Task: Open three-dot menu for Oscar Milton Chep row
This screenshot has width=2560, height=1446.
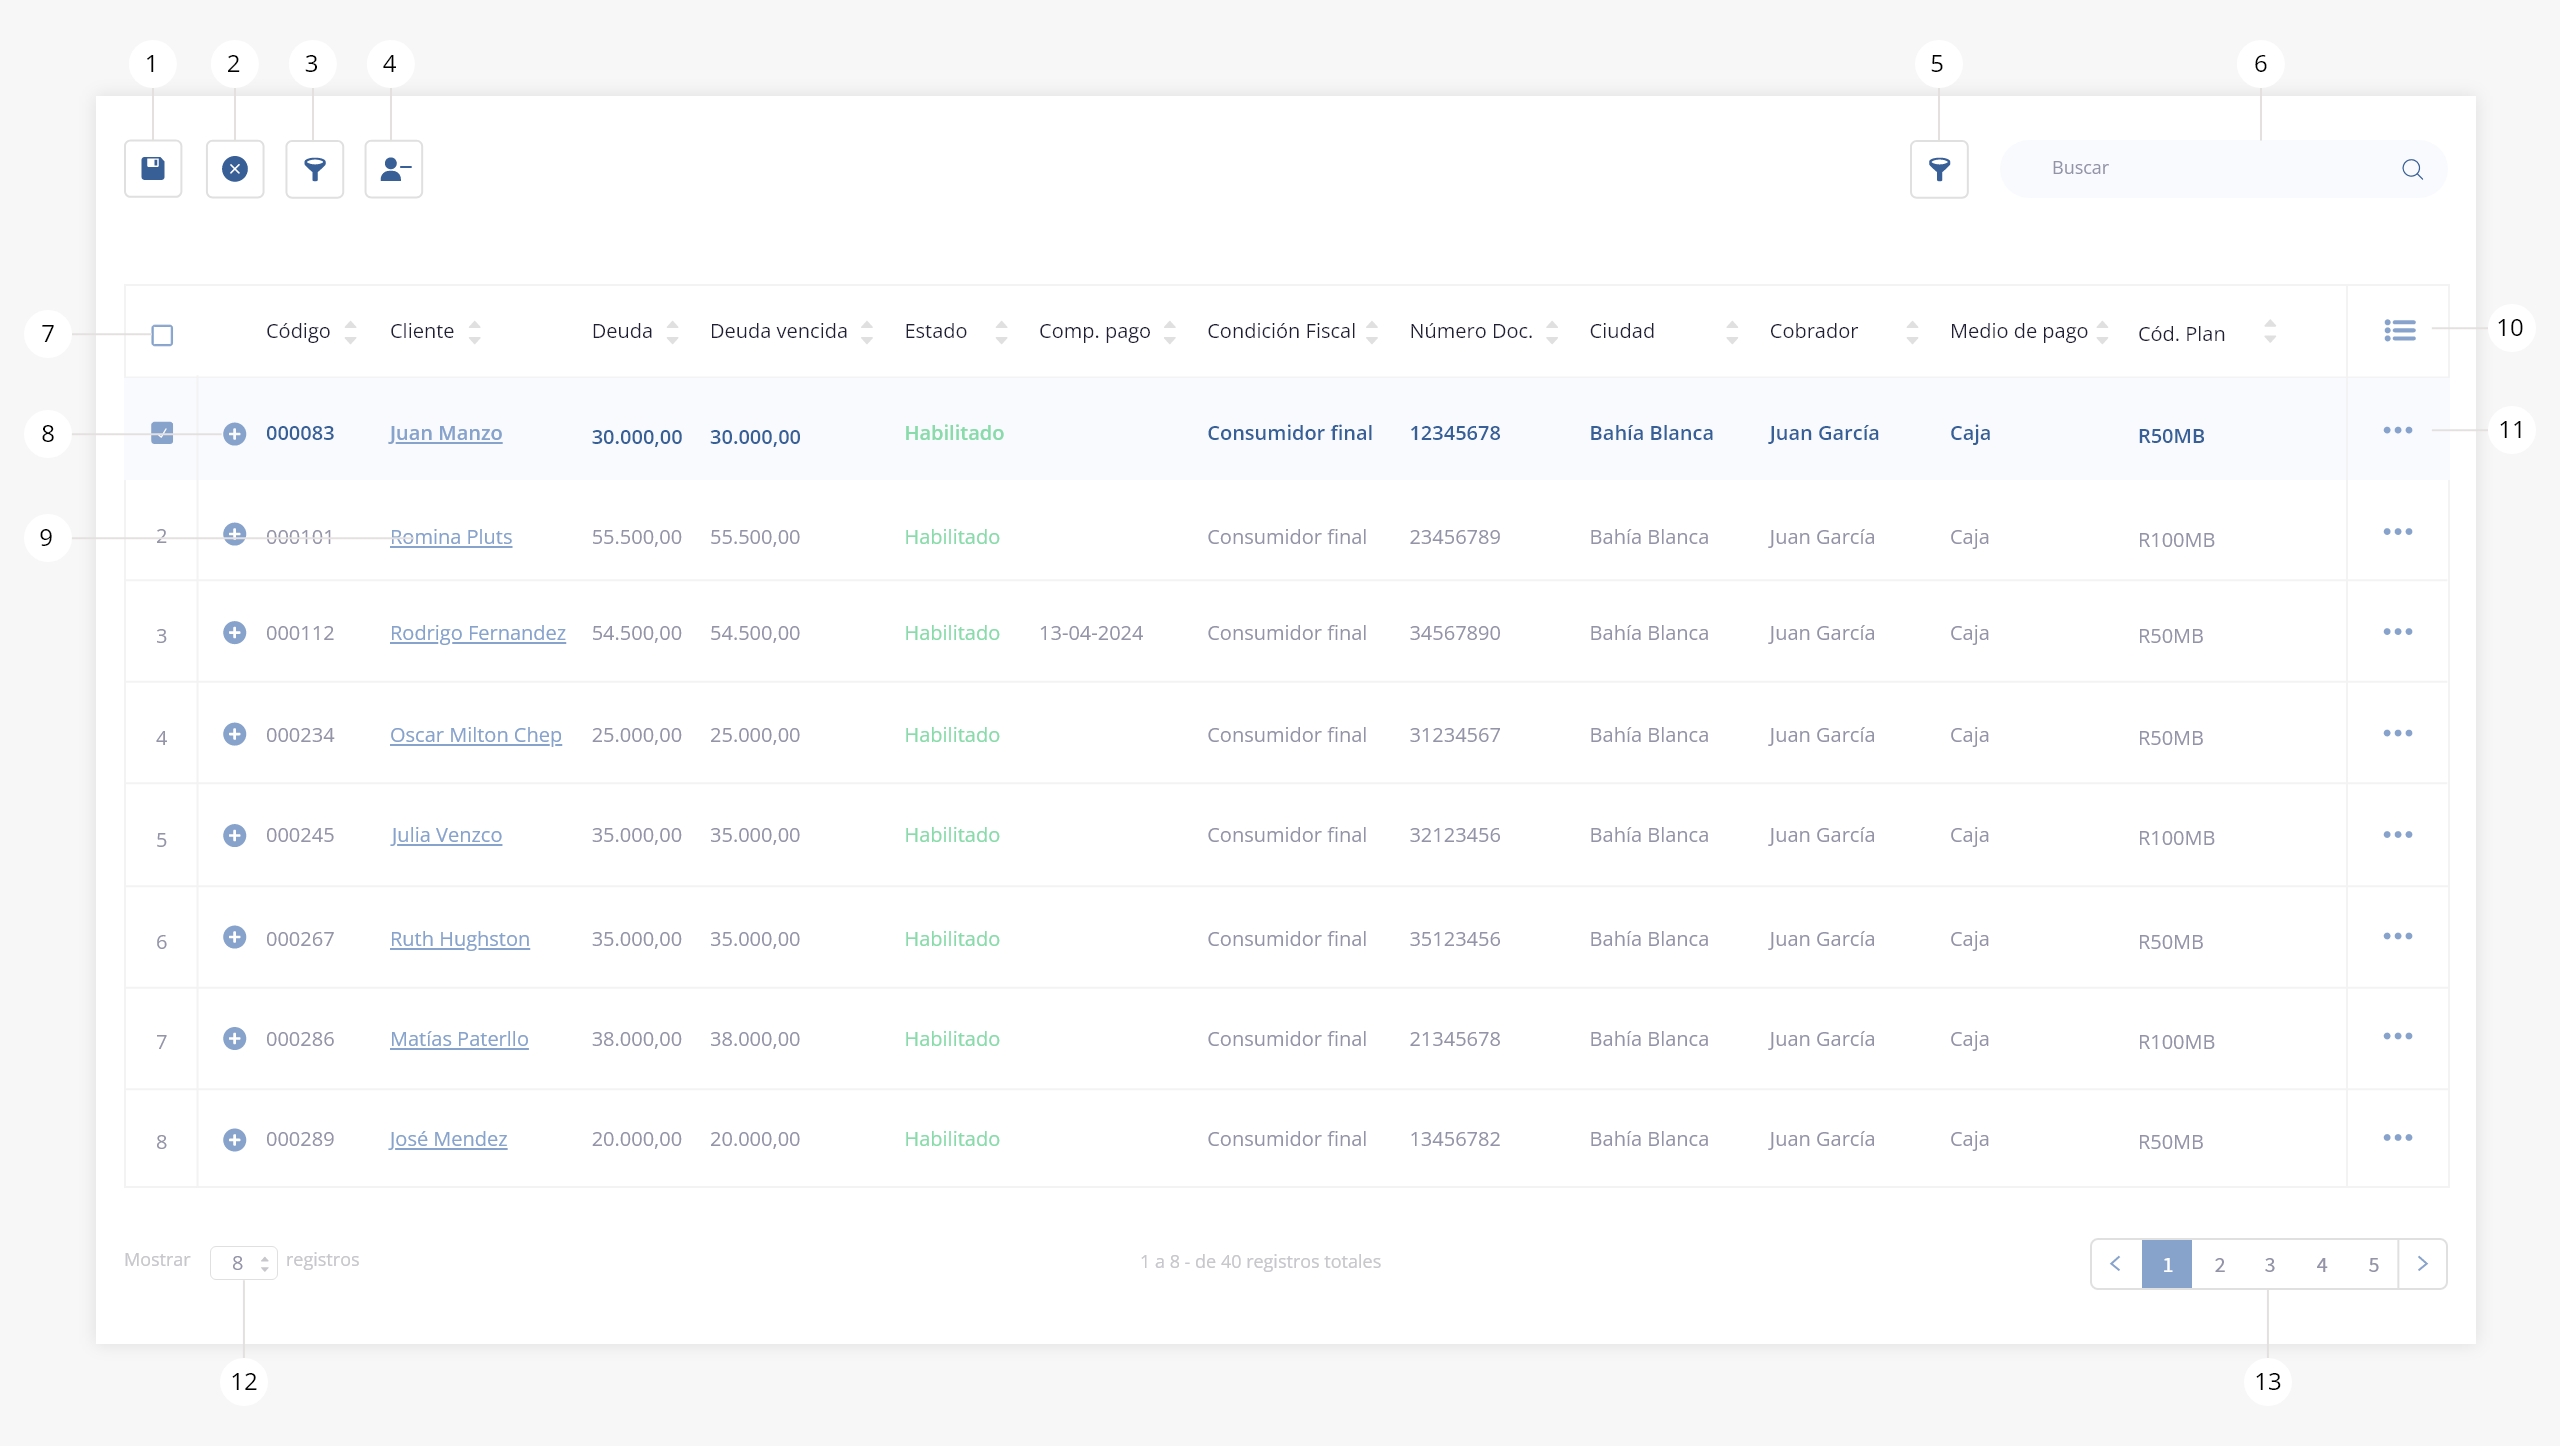Action: click(x=2397, y=733)
